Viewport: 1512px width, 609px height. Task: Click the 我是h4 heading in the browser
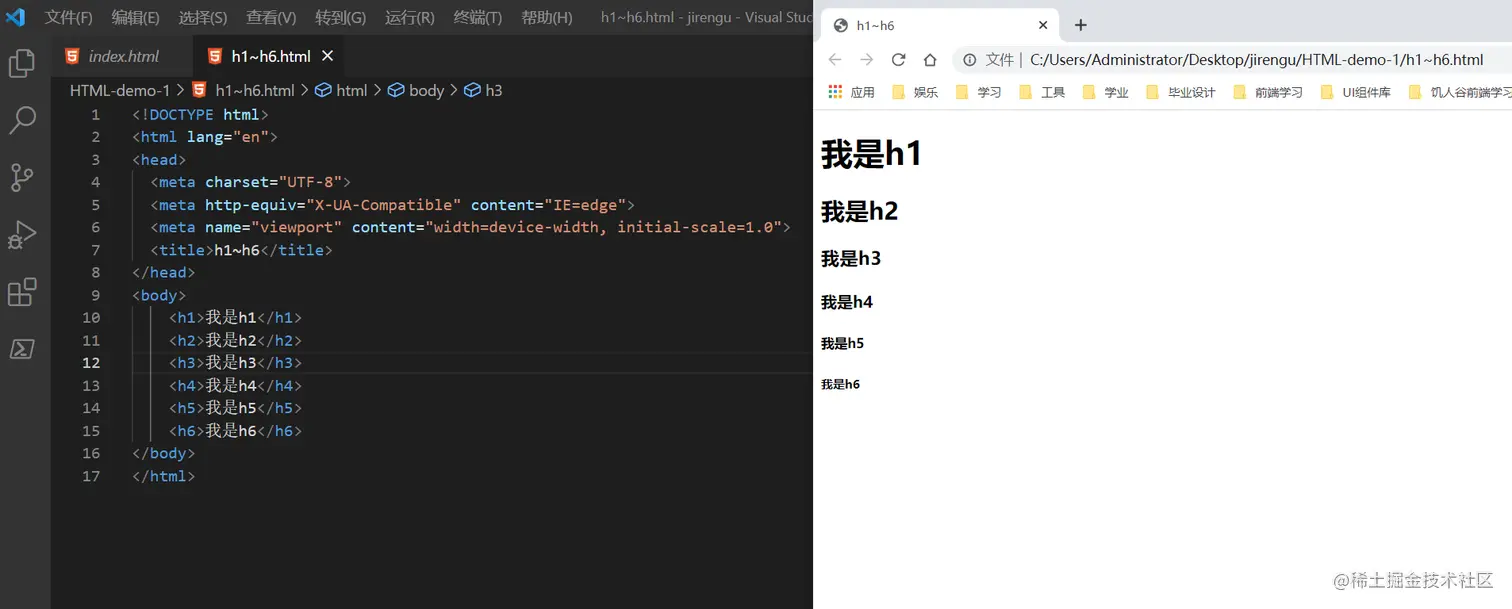click(847, 302)
